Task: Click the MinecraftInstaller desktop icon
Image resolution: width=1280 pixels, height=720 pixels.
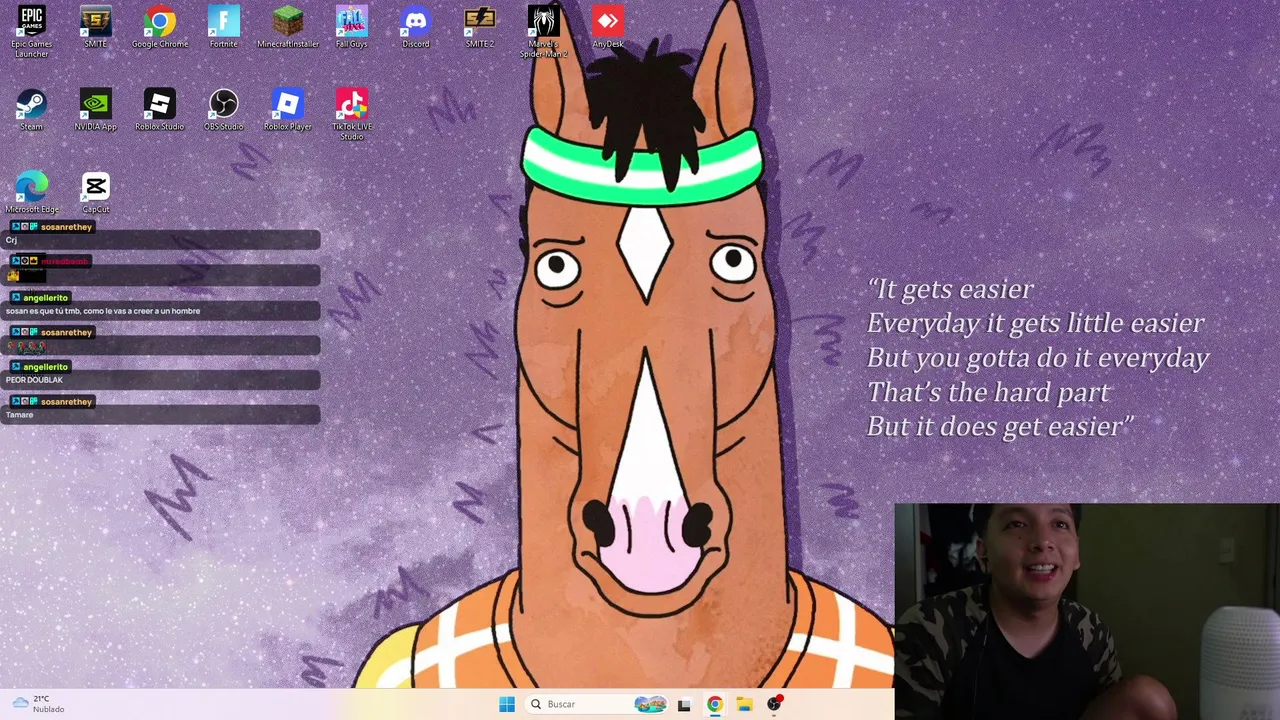Action: [x=288, y=27]
